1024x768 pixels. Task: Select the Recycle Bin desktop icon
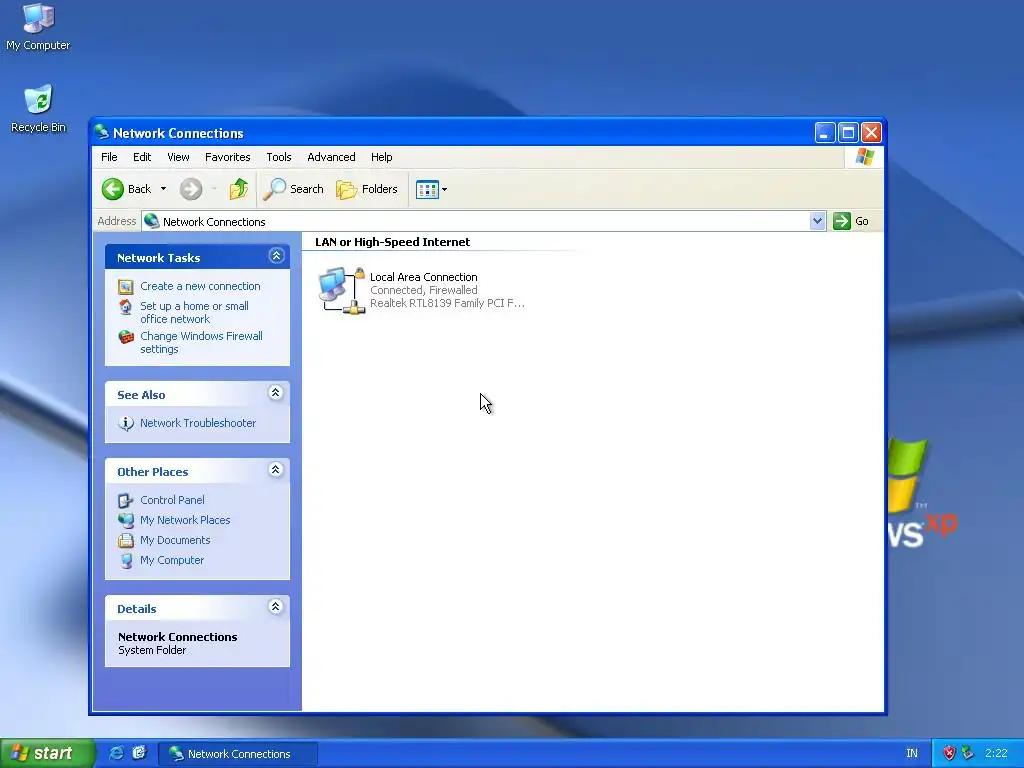click(38, 108)
